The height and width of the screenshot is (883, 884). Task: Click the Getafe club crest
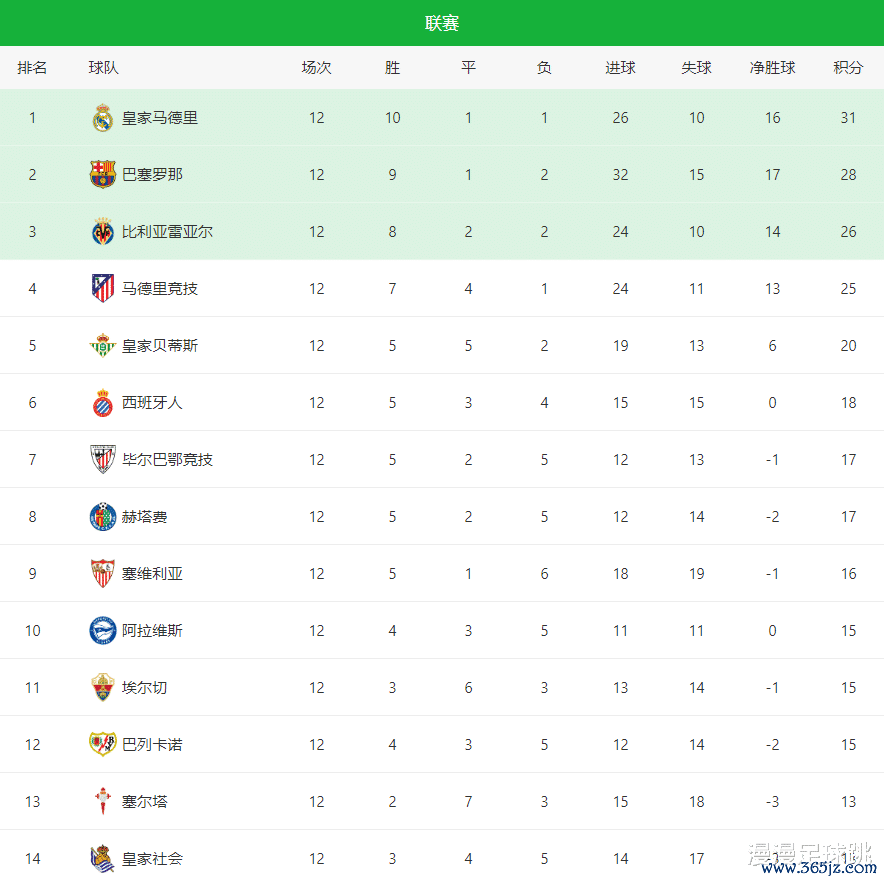point(103,517)
